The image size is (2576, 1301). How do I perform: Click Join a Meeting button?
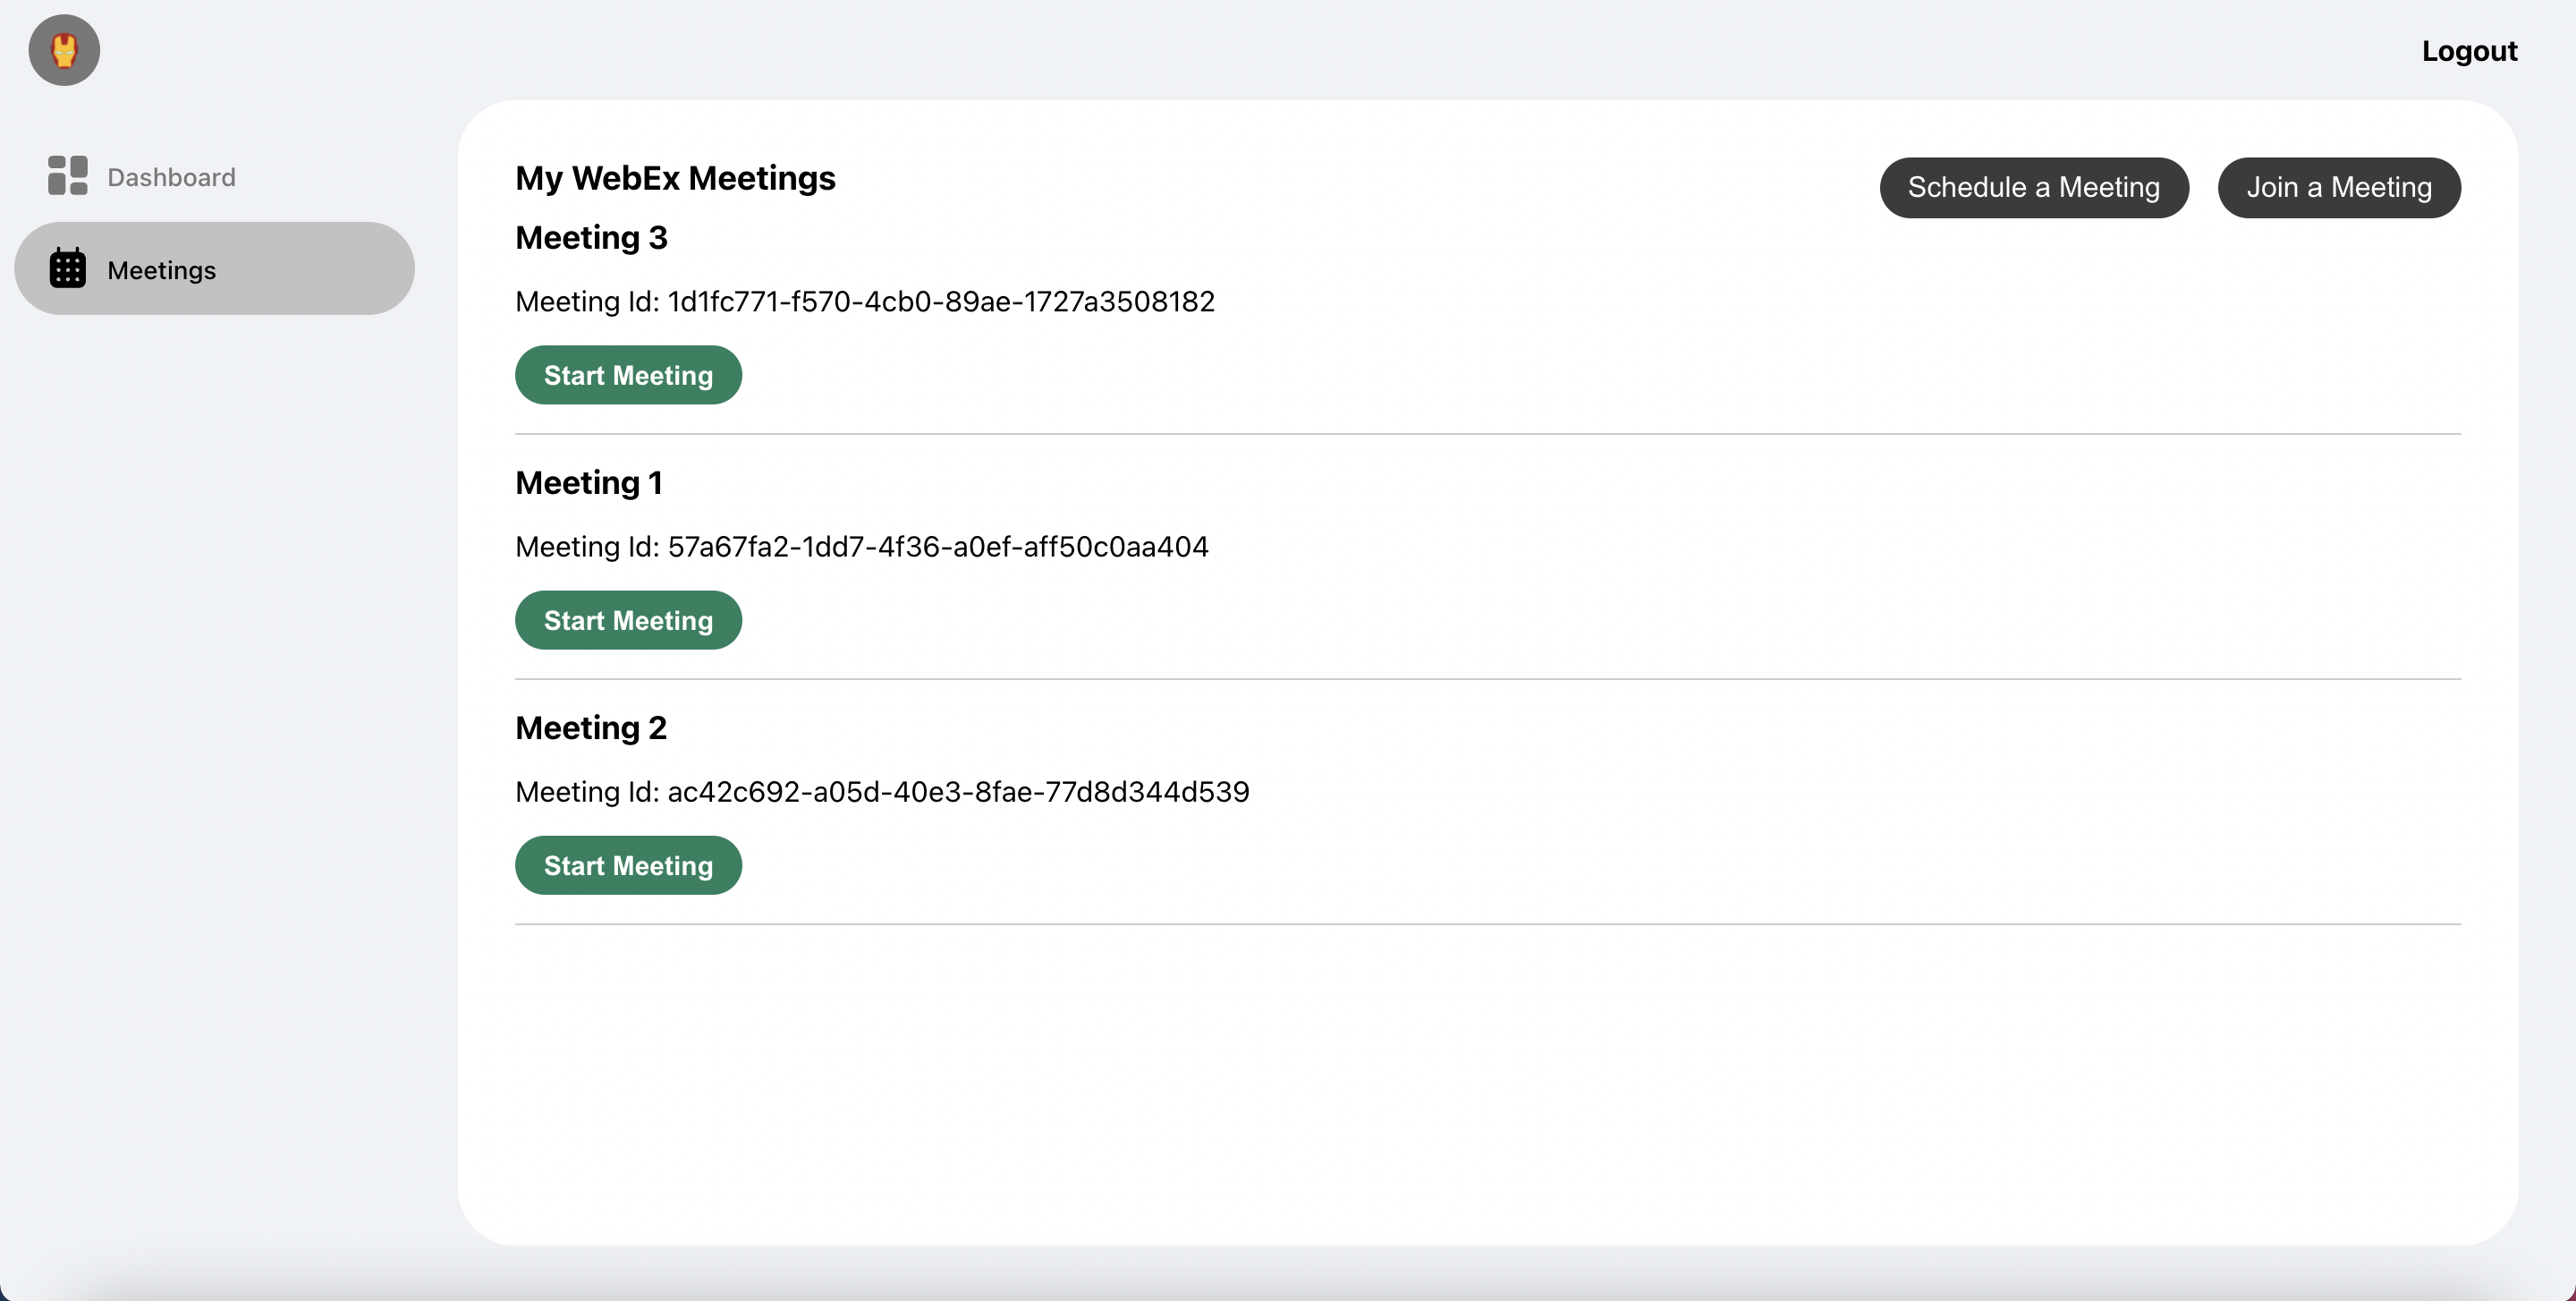pos(2338,187)
